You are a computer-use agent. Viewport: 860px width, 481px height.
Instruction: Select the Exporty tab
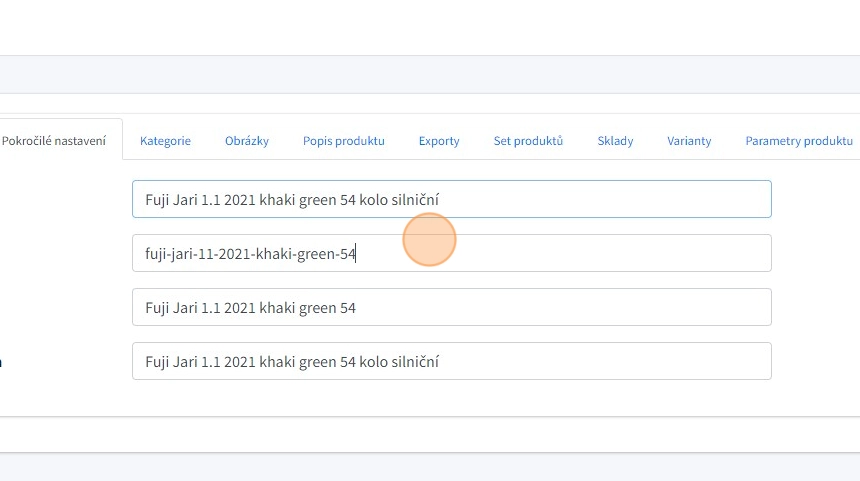439,141
